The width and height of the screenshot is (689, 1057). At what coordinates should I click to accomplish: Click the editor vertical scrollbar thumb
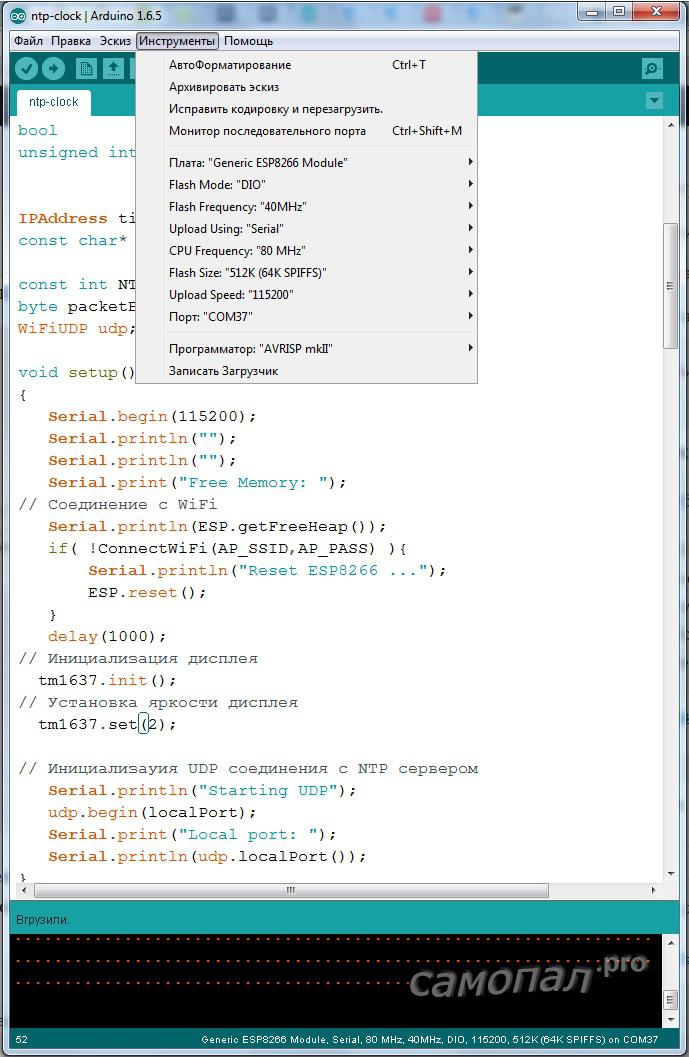(x=670, y=286)
